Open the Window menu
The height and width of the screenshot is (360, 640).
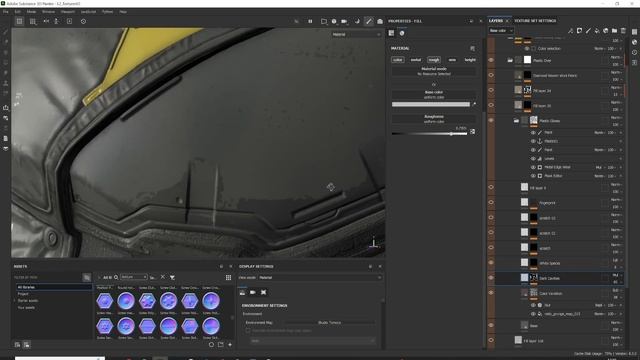(48, 12)
